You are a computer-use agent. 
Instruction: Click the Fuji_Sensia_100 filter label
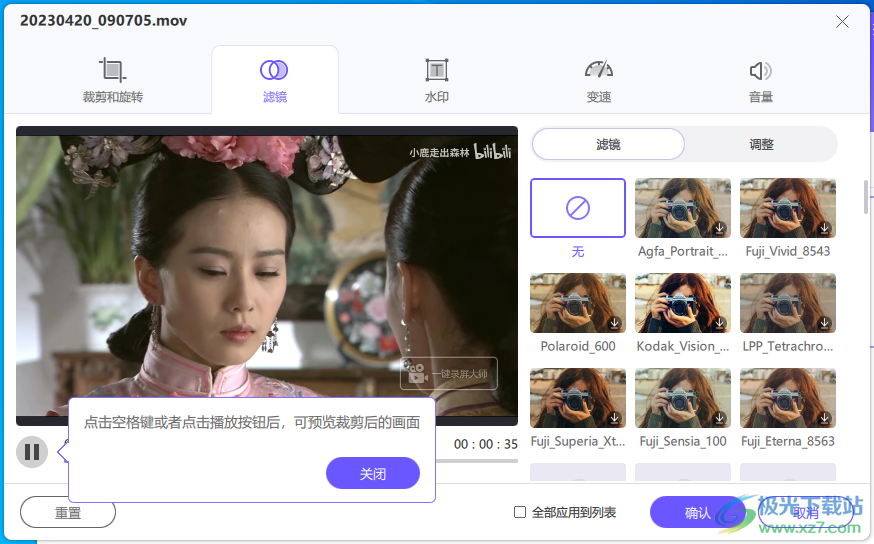pyautogui.click(x=683, y=441)
